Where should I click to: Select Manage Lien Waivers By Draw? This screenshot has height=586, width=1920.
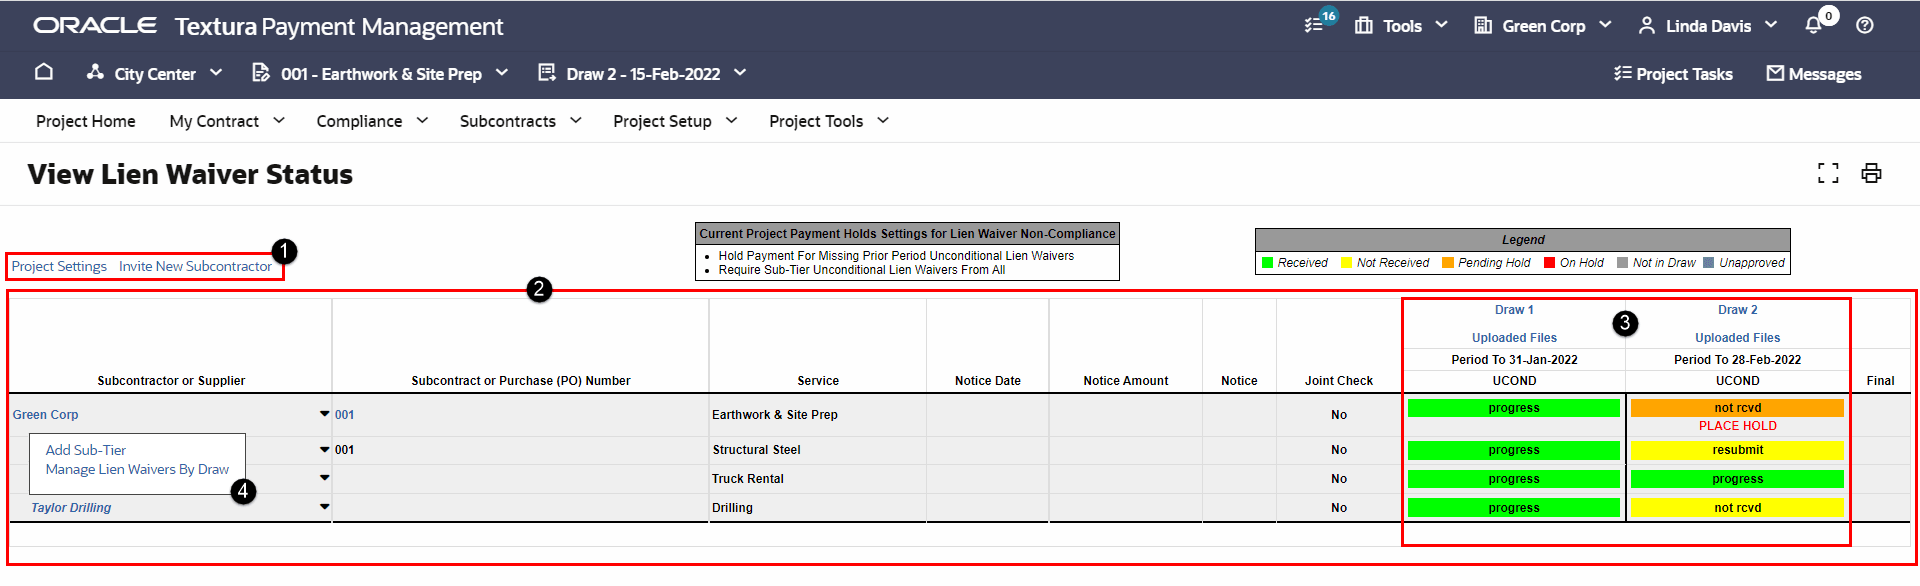[137, 470]
